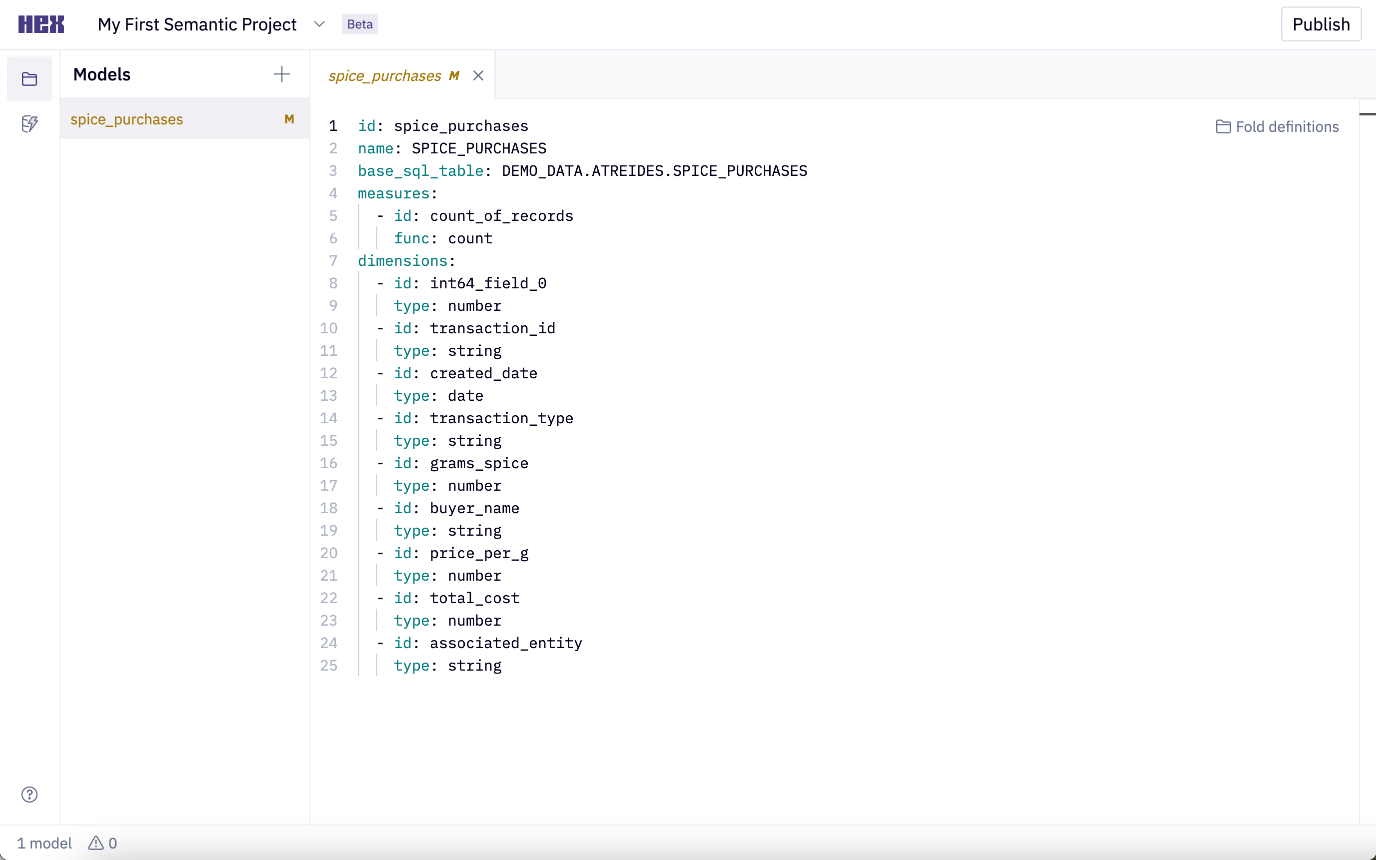Click the Beta badge
The image size is (1376, 860).
pyautogui.click(x=360, y=24)
